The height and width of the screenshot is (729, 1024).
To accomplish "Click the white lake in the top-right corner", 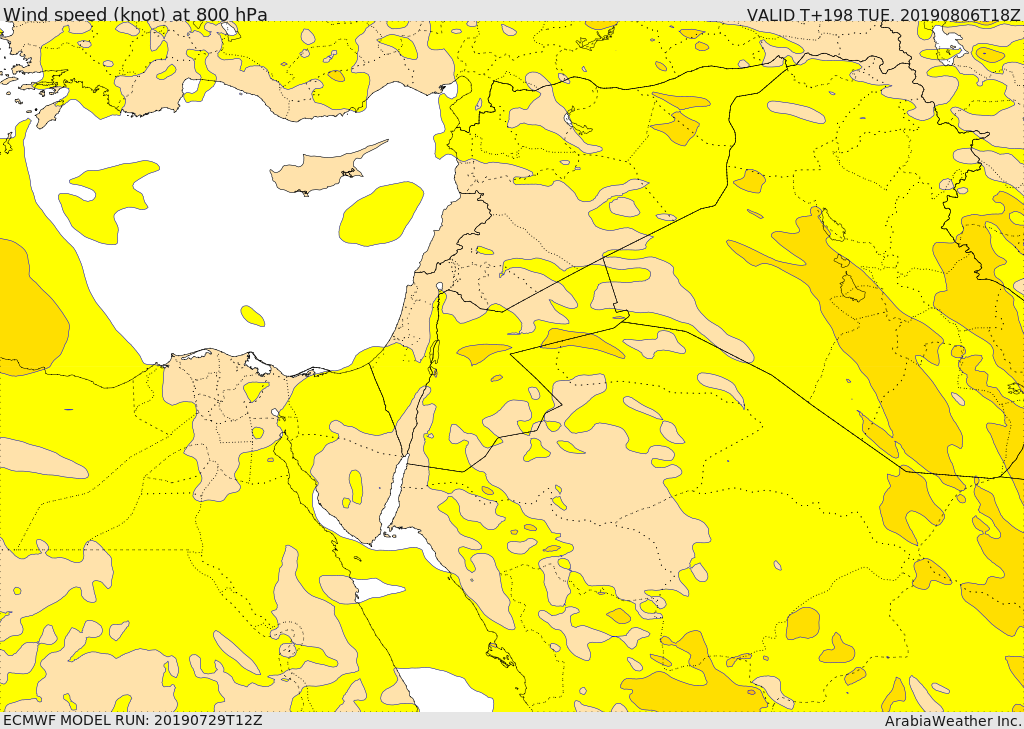I will click(947, 40).
